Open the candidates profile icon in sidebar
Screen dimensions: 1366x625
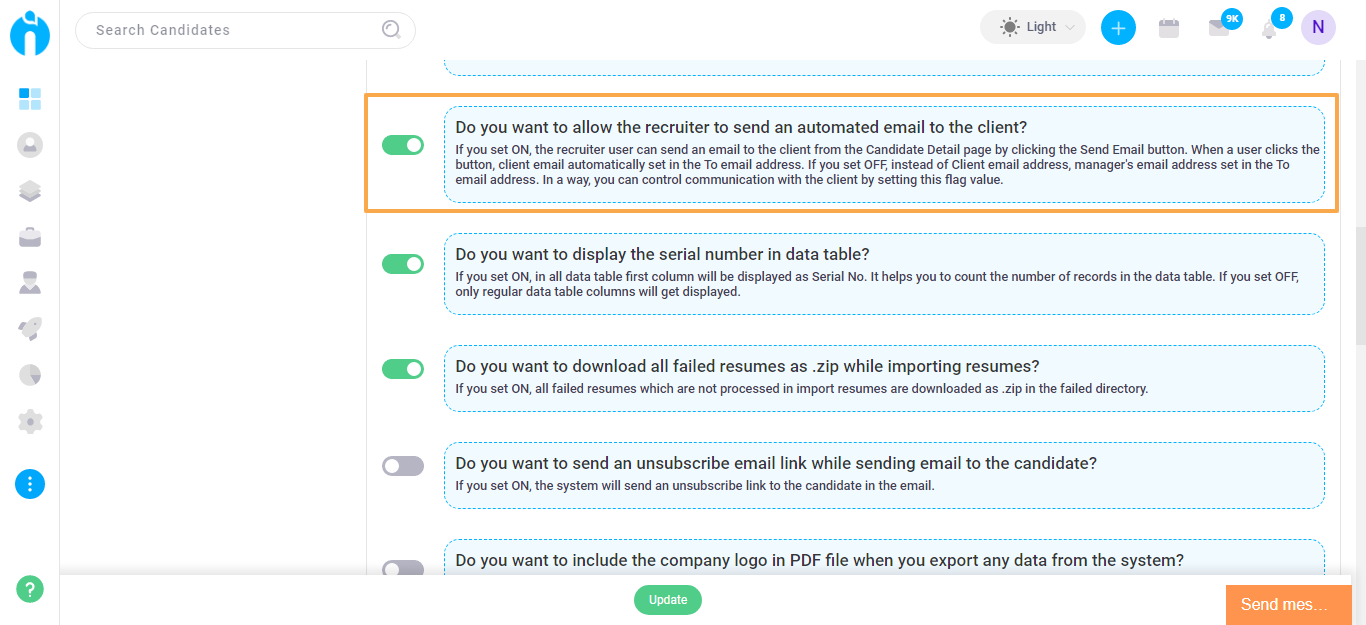[x=30, y=145]
